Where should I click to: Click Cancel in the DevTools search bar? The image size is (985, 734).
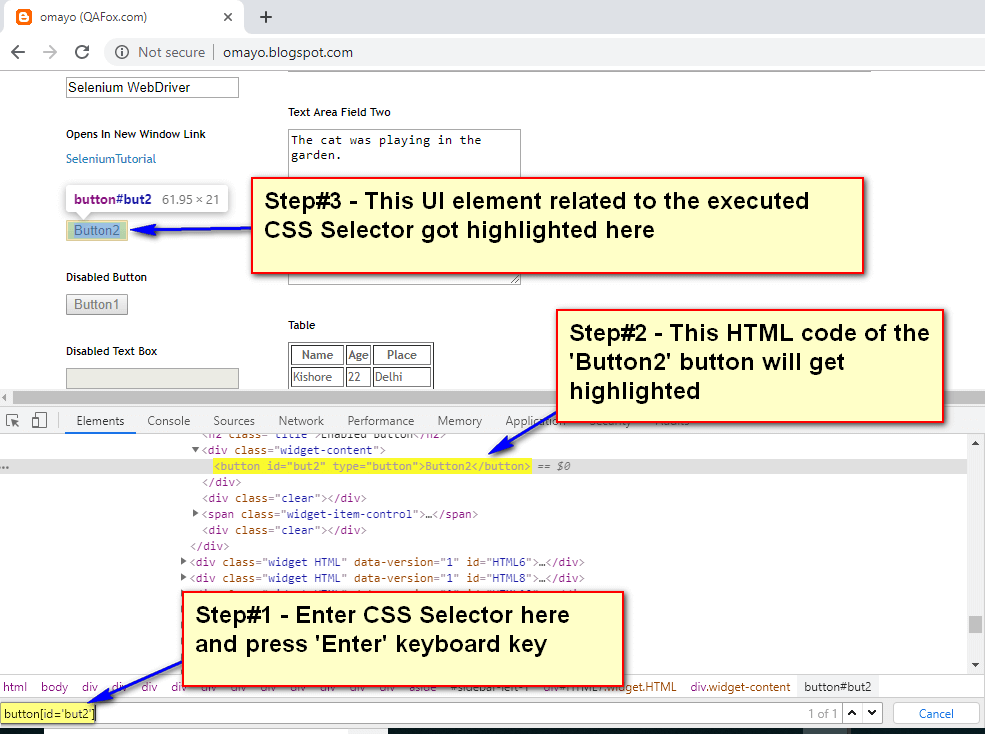point(935,713)
